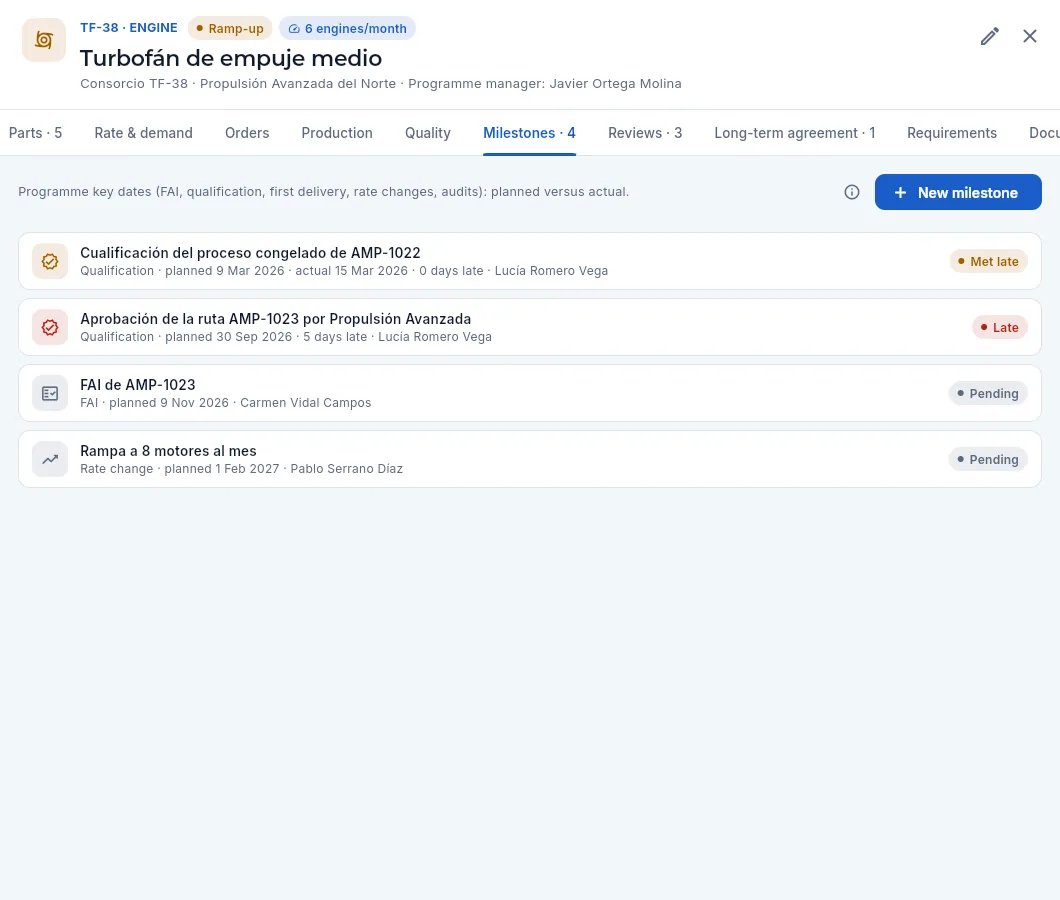1060x900 pixels.
Task: Click the Pending badge on FAI de AMP-1023
Action: click(988, 394)
